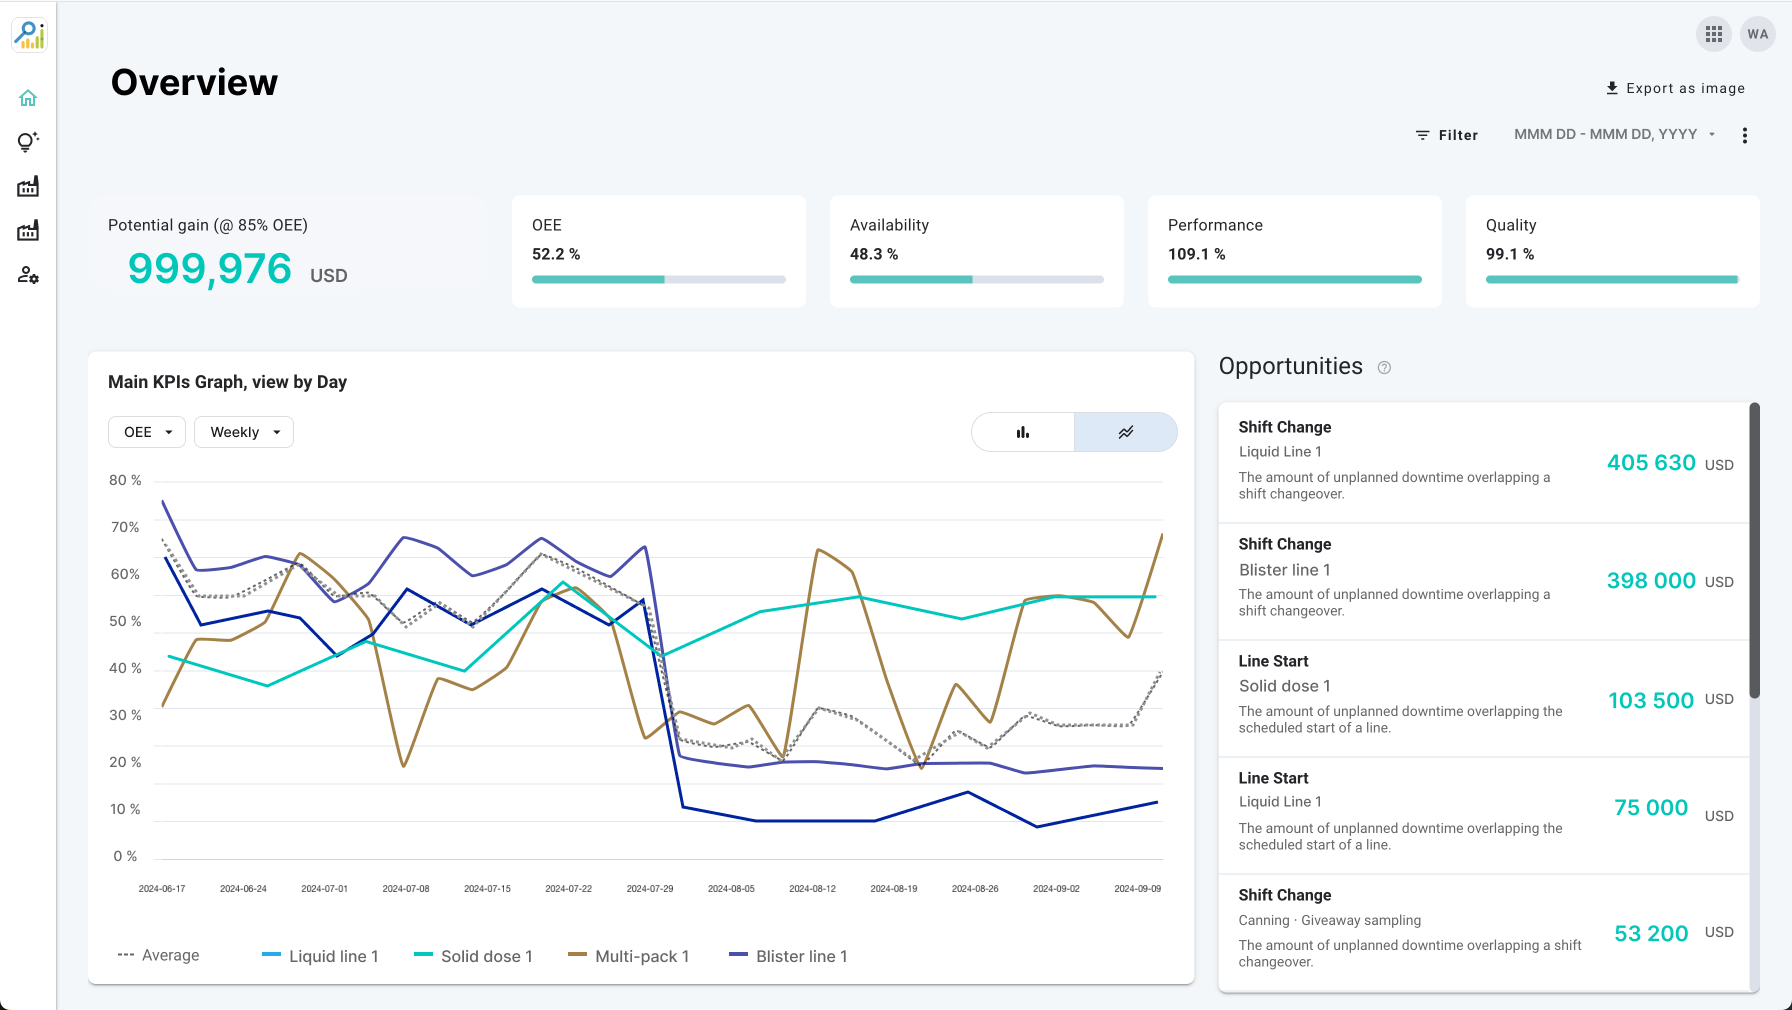
Task: Expand the OEE metric dropdown
Action: point(147,432)
